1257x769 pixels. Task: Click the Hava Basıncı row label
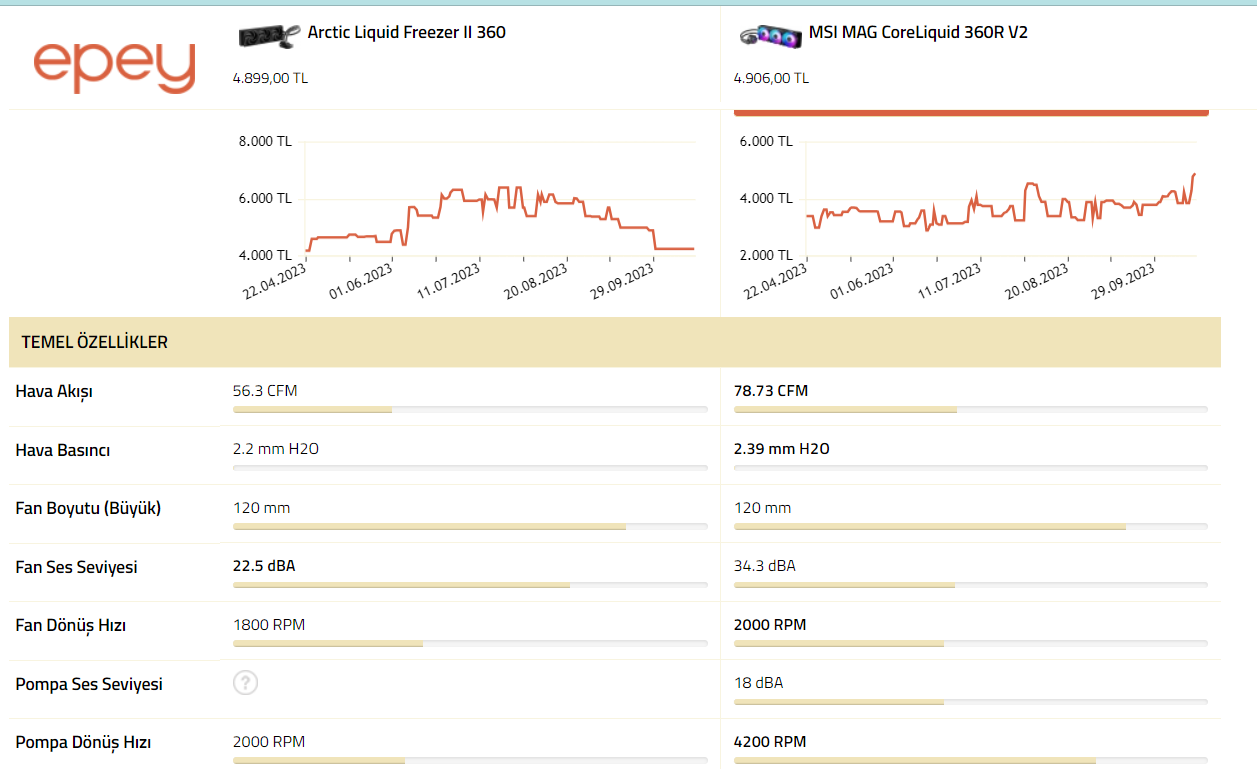[x=63, y=450]
